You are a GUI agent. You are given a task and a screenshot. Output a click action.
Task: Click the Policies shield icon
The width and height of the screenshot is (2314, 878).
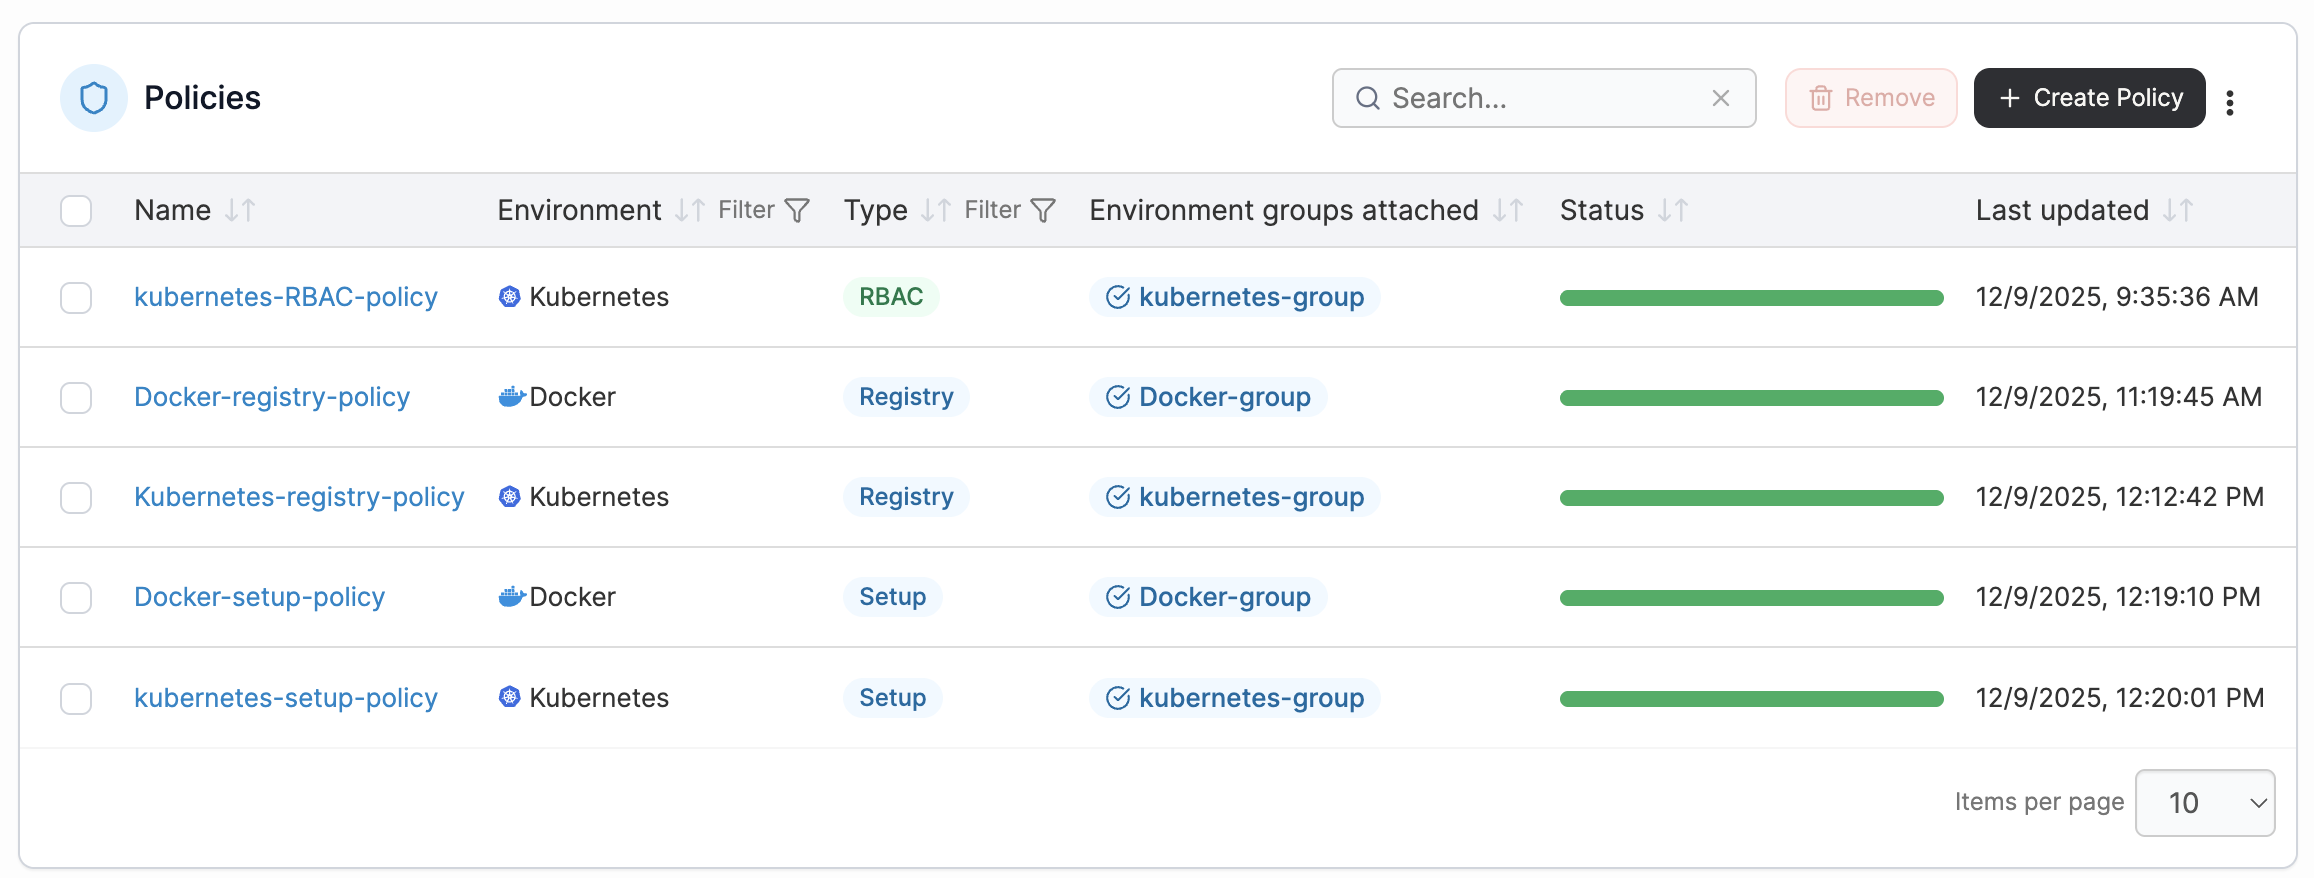click(94, 98)
